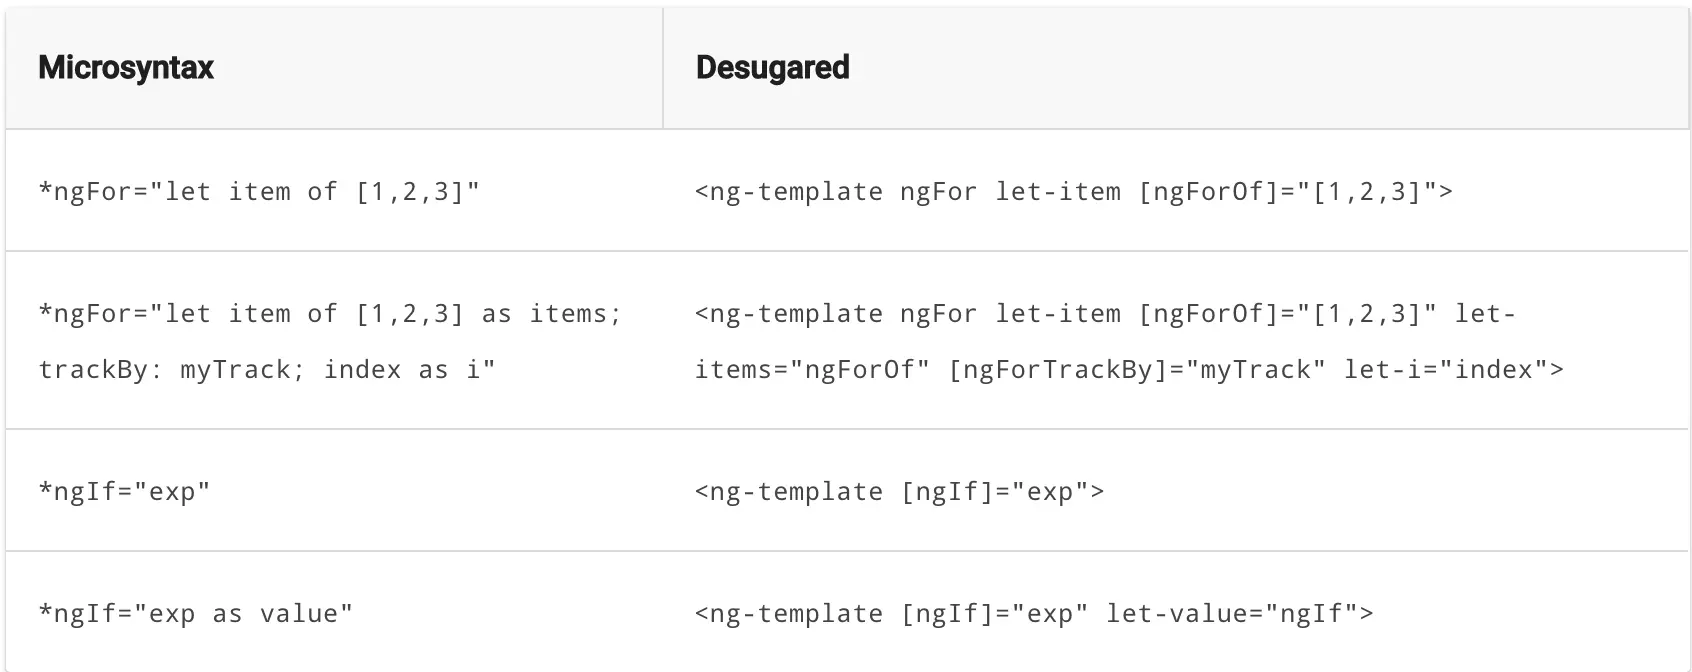Click the divider between the two header columns
1692x672 pixels.
point(663,68)
